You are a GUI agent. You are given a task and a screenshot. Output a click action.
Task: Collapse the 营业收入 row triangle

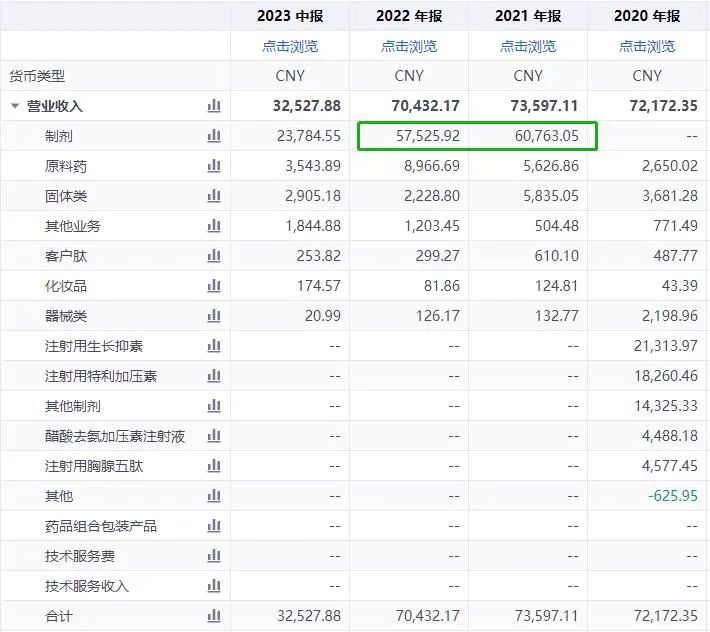pos(15,106)
